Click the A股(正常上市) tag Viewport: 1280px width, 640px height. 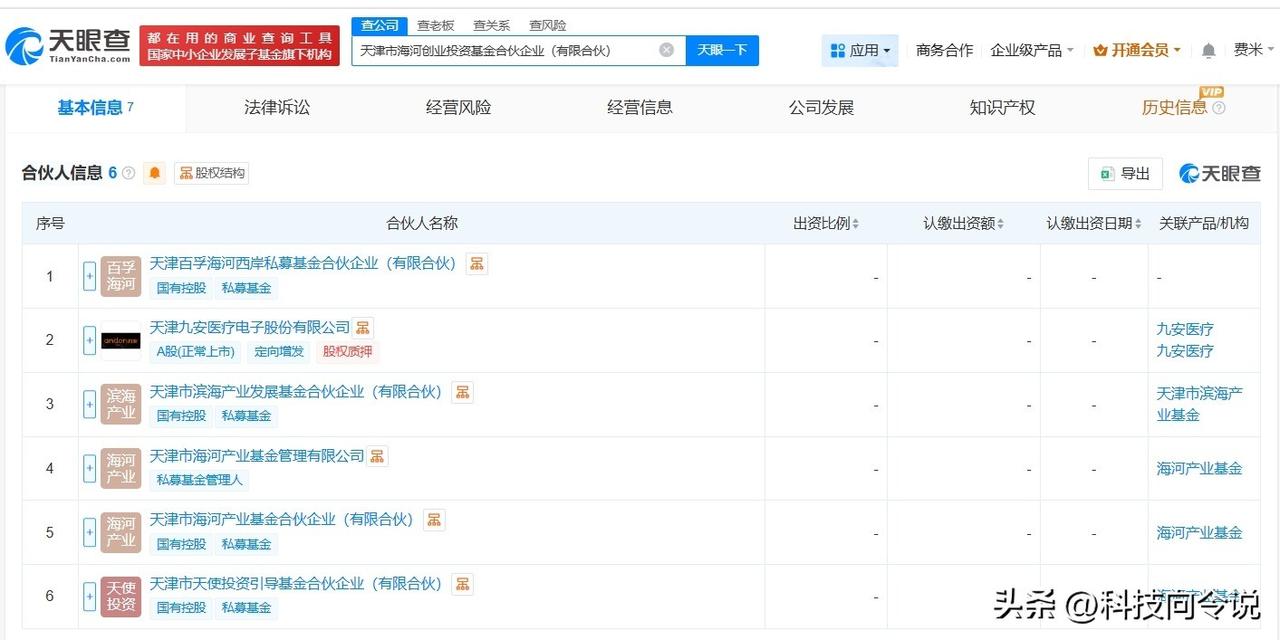click(195, 352)
